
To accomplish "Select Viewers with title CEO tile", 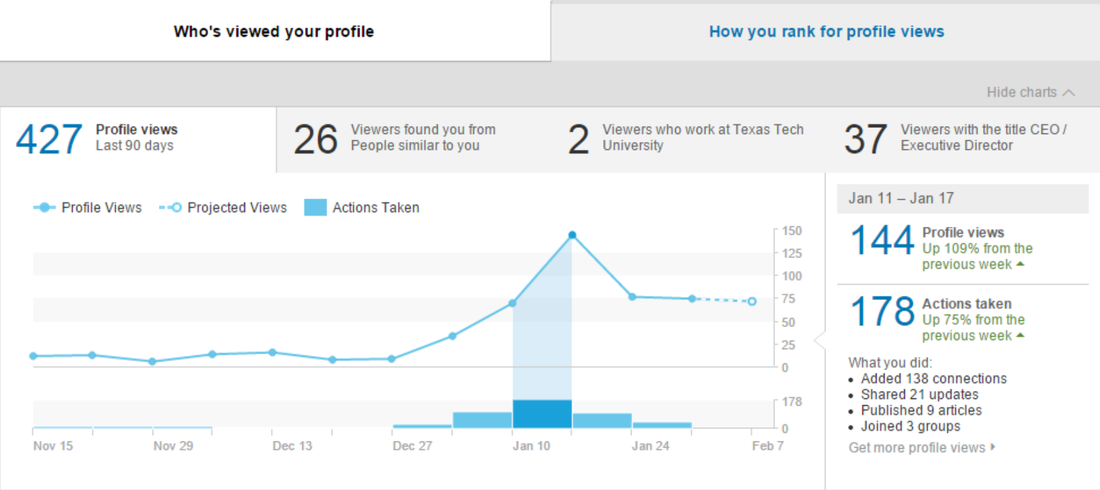I will [962, 139].
